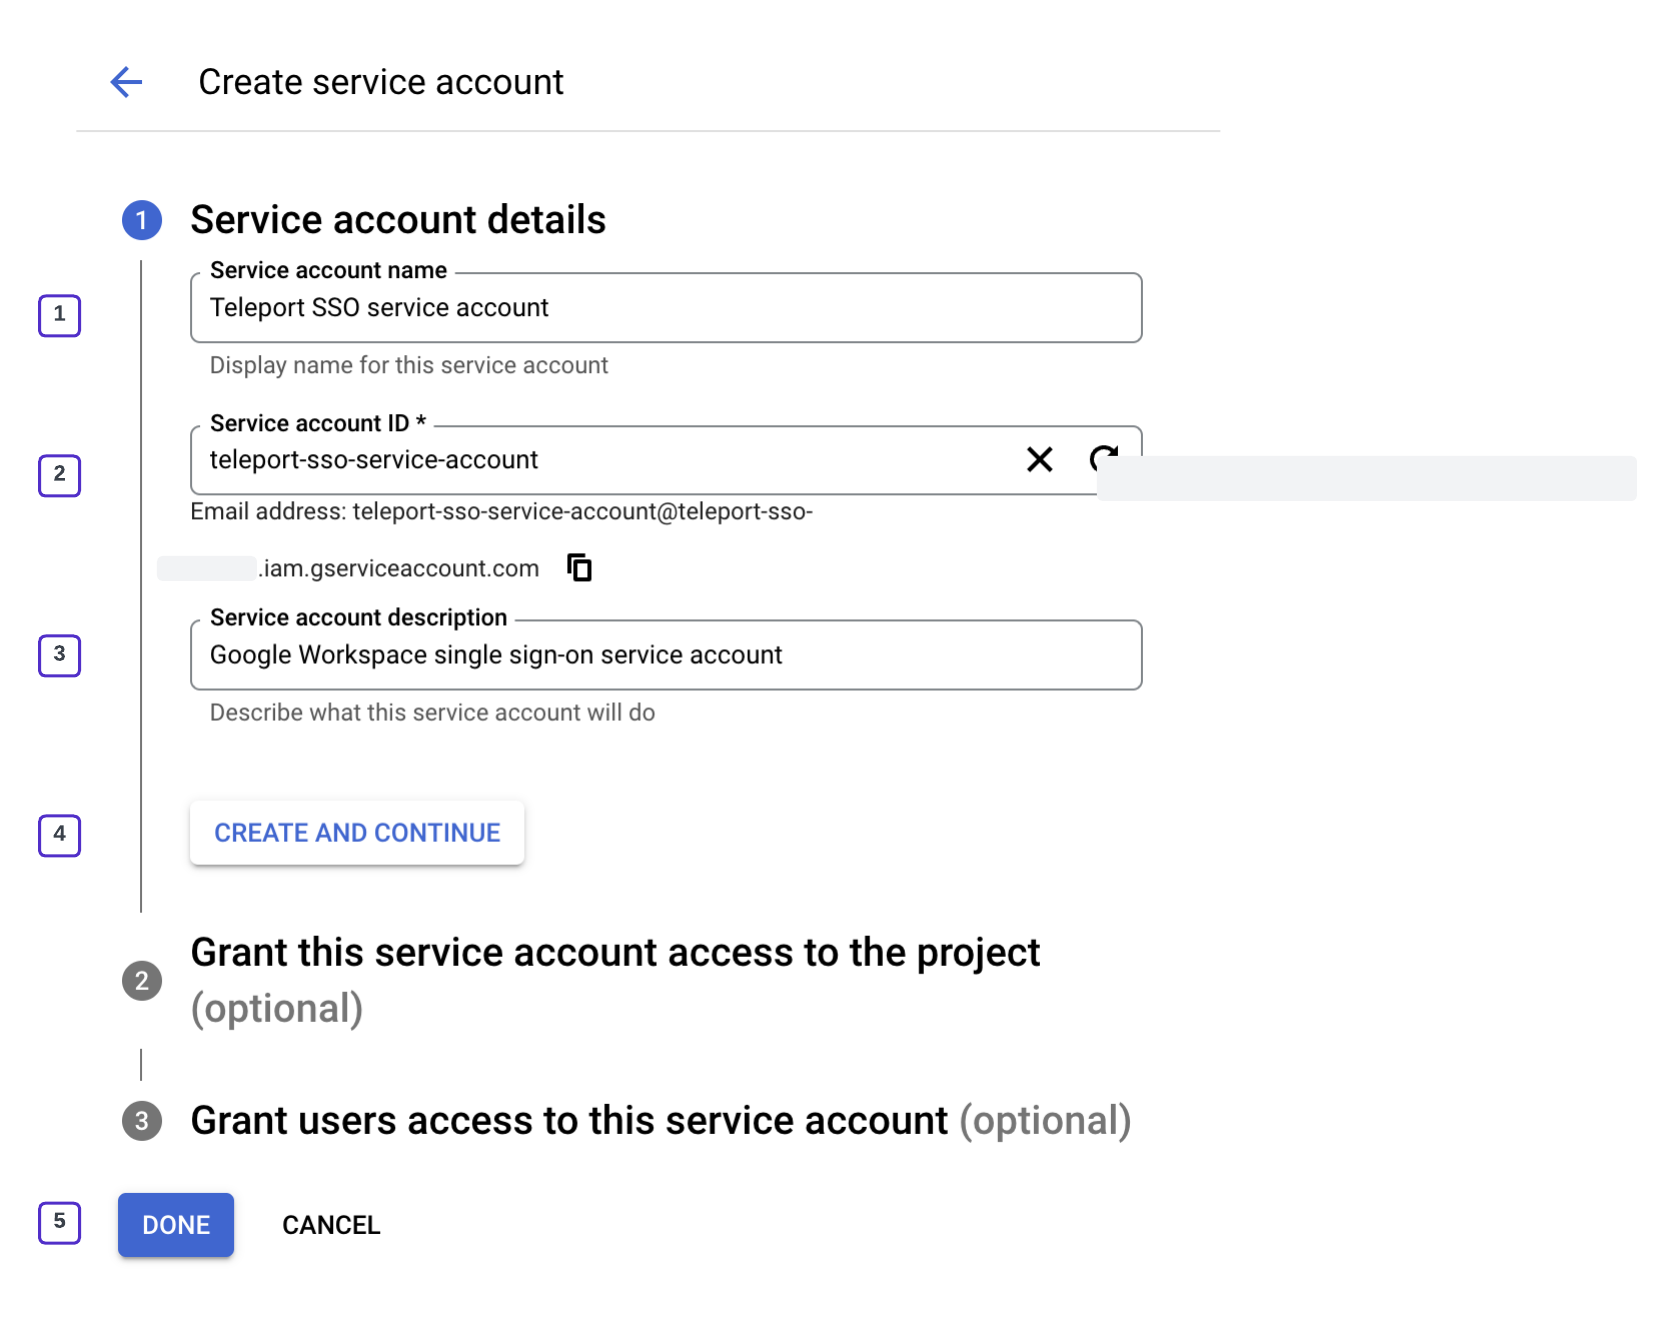Click the annotation marker labeled 4

pyautogui.click(x=59, y=836)
